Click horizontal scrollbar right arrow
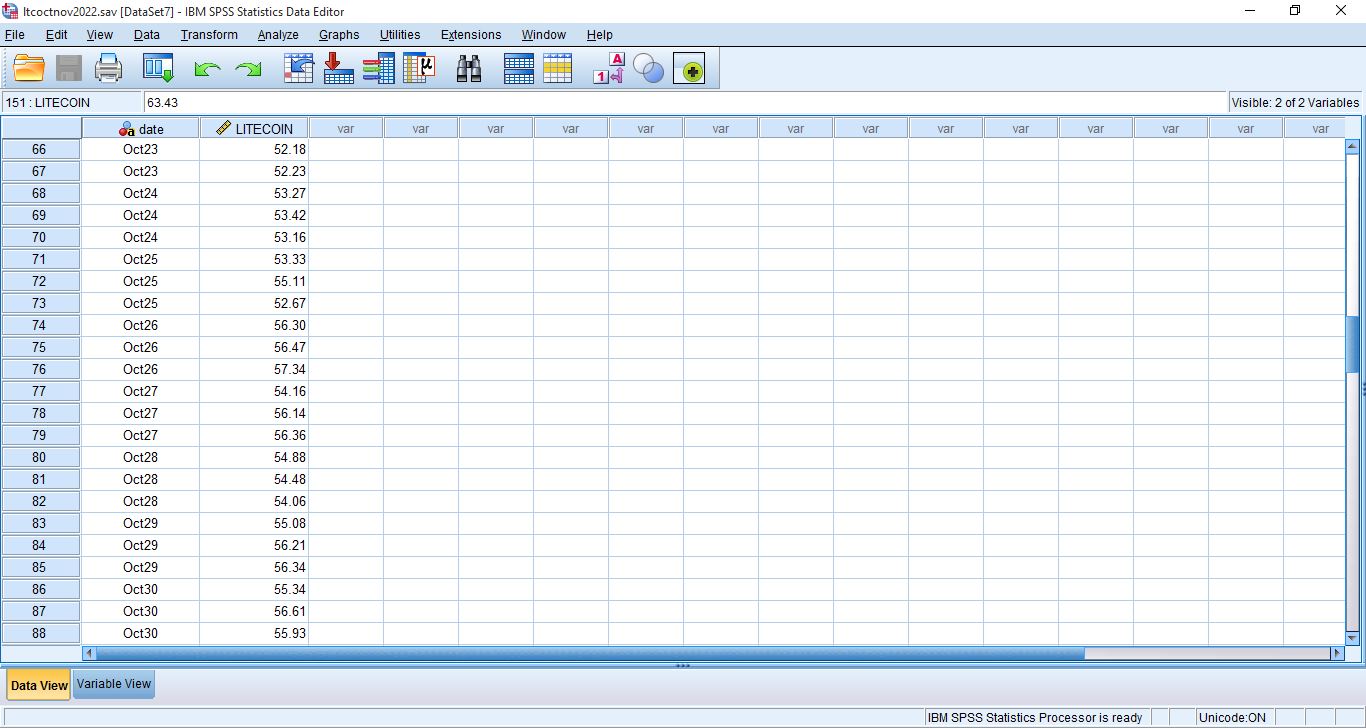This screenshot has width=1366, height=728. click(1337, 653)
